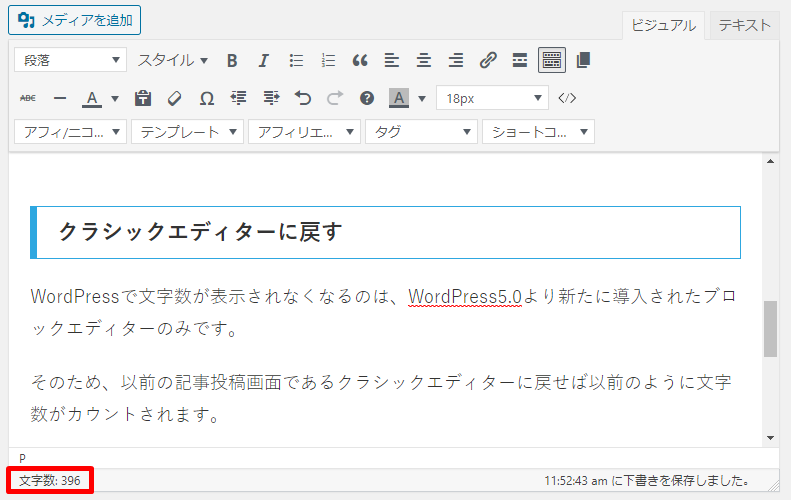Toggle strikethrough formatting
The height and width of the screenshot is (500, 791).
point(28,98)
